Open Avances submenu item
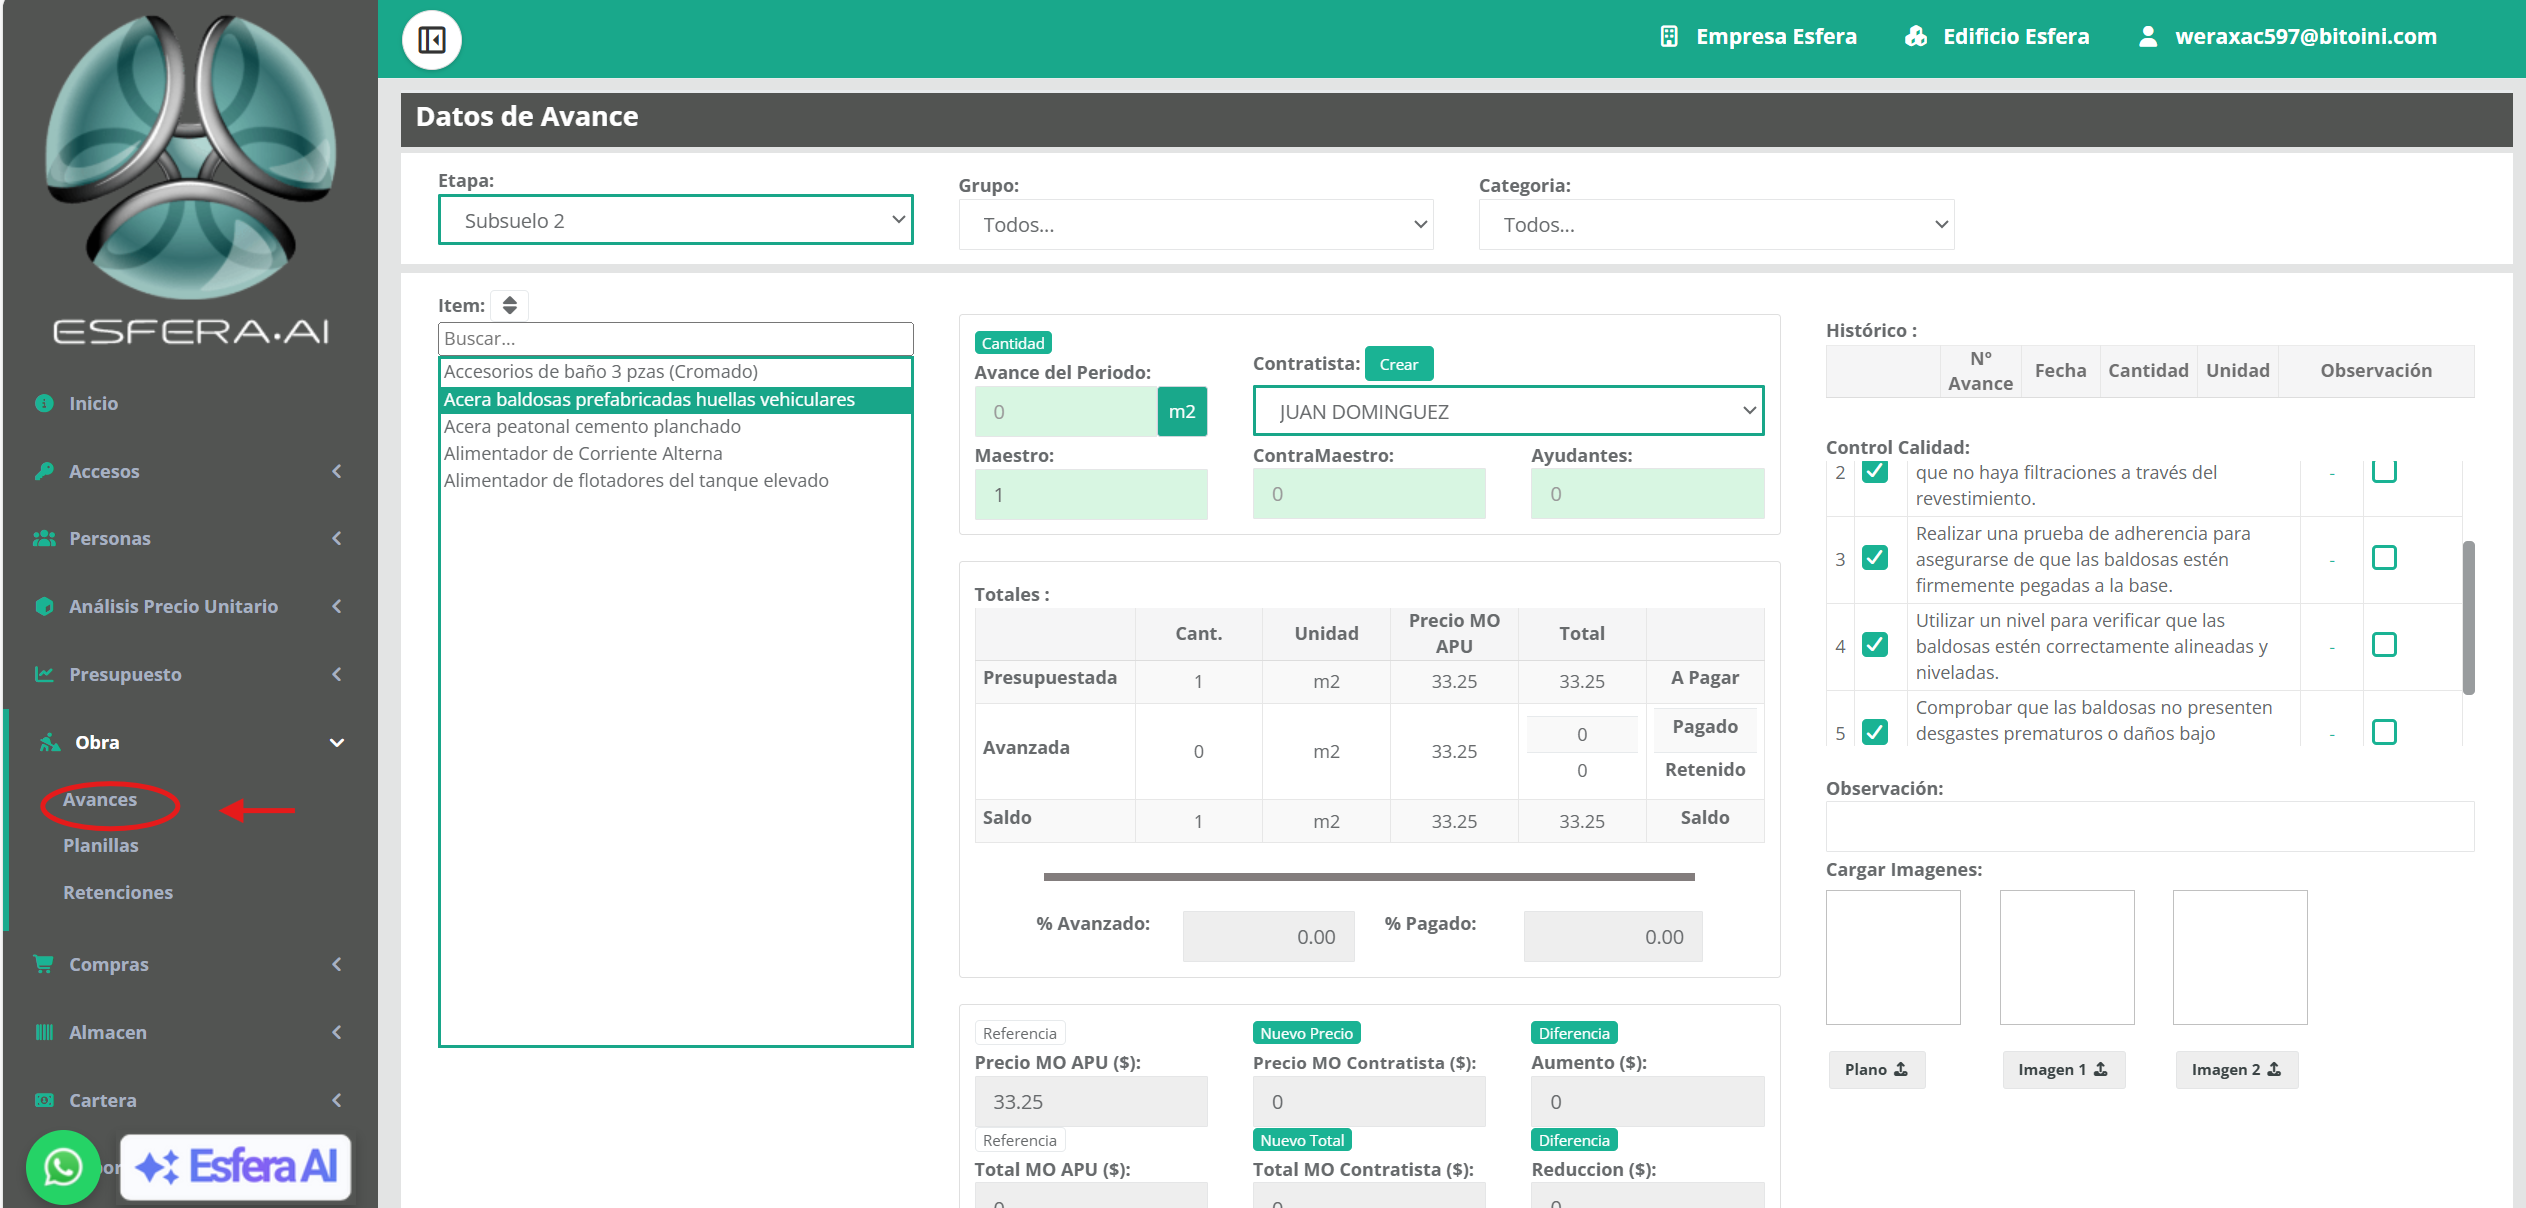The height and width of the screenshot is (1208, 2526). pyautogui.click(x=100, y=799)
